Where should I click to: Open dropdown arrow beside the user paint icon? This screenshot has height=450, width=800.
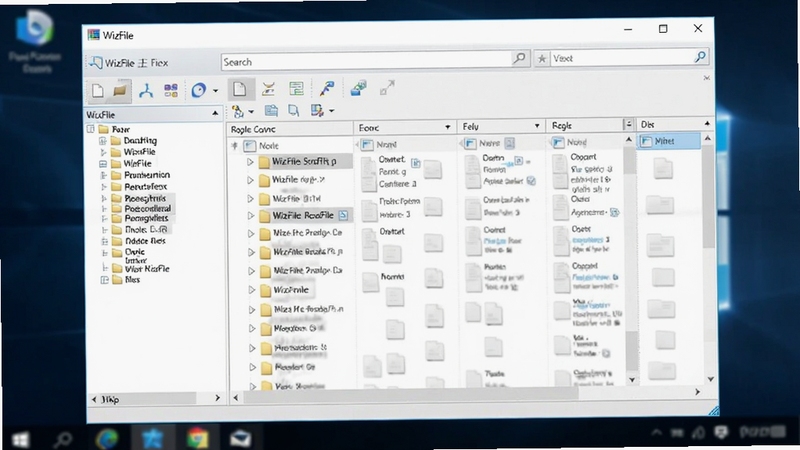click(251, 112)
